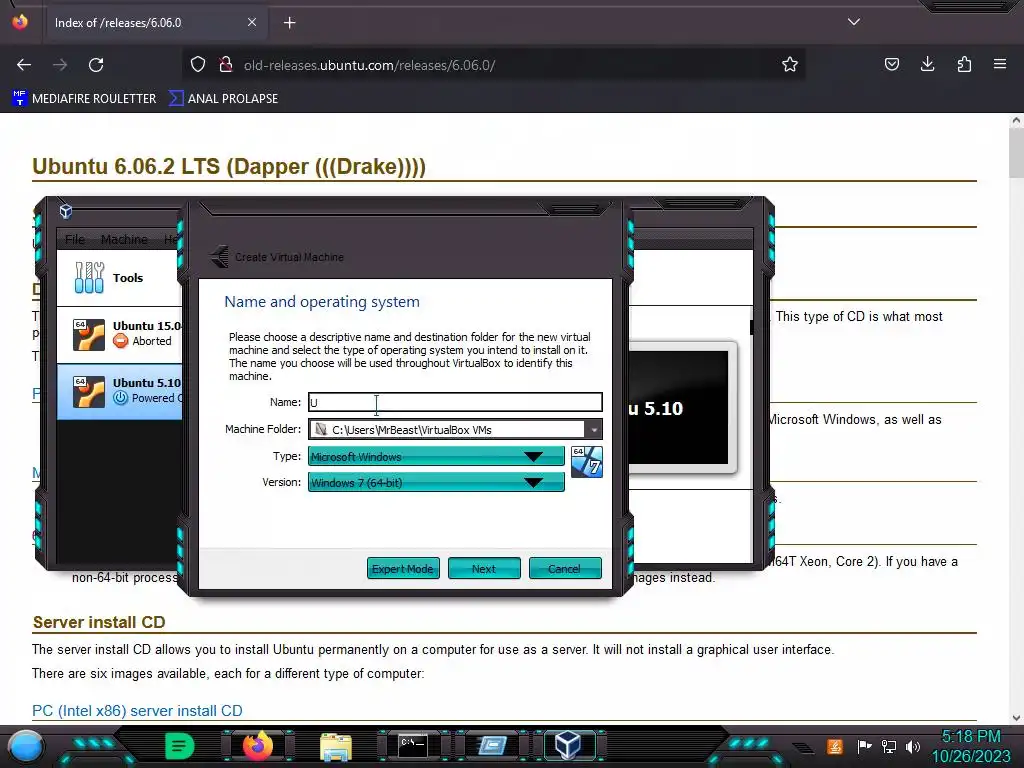
Task: Click the back arrow in Create Virtual Machine
Action: tap(219, 257)
